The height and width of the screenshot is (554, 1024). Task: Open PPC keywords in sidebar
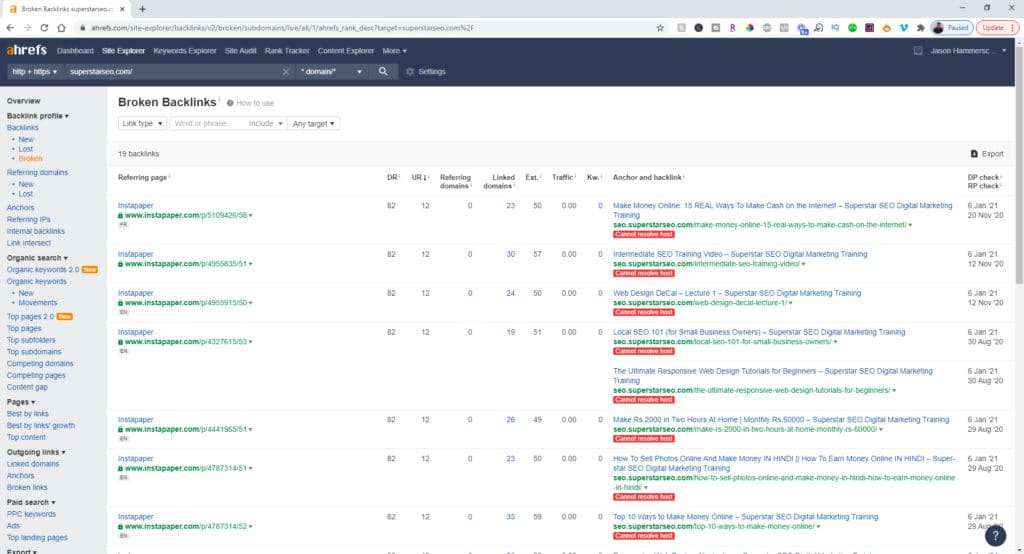tap(31, 514)
